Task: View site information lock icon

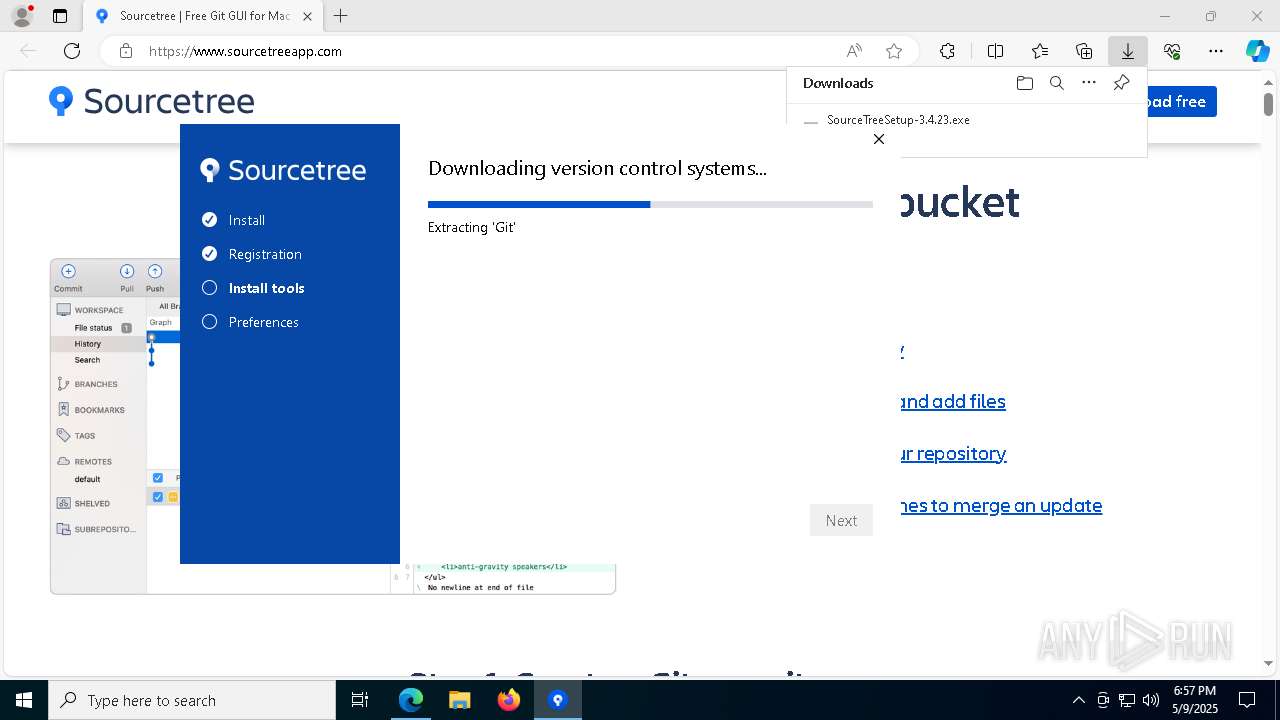Action: (126, 51)
